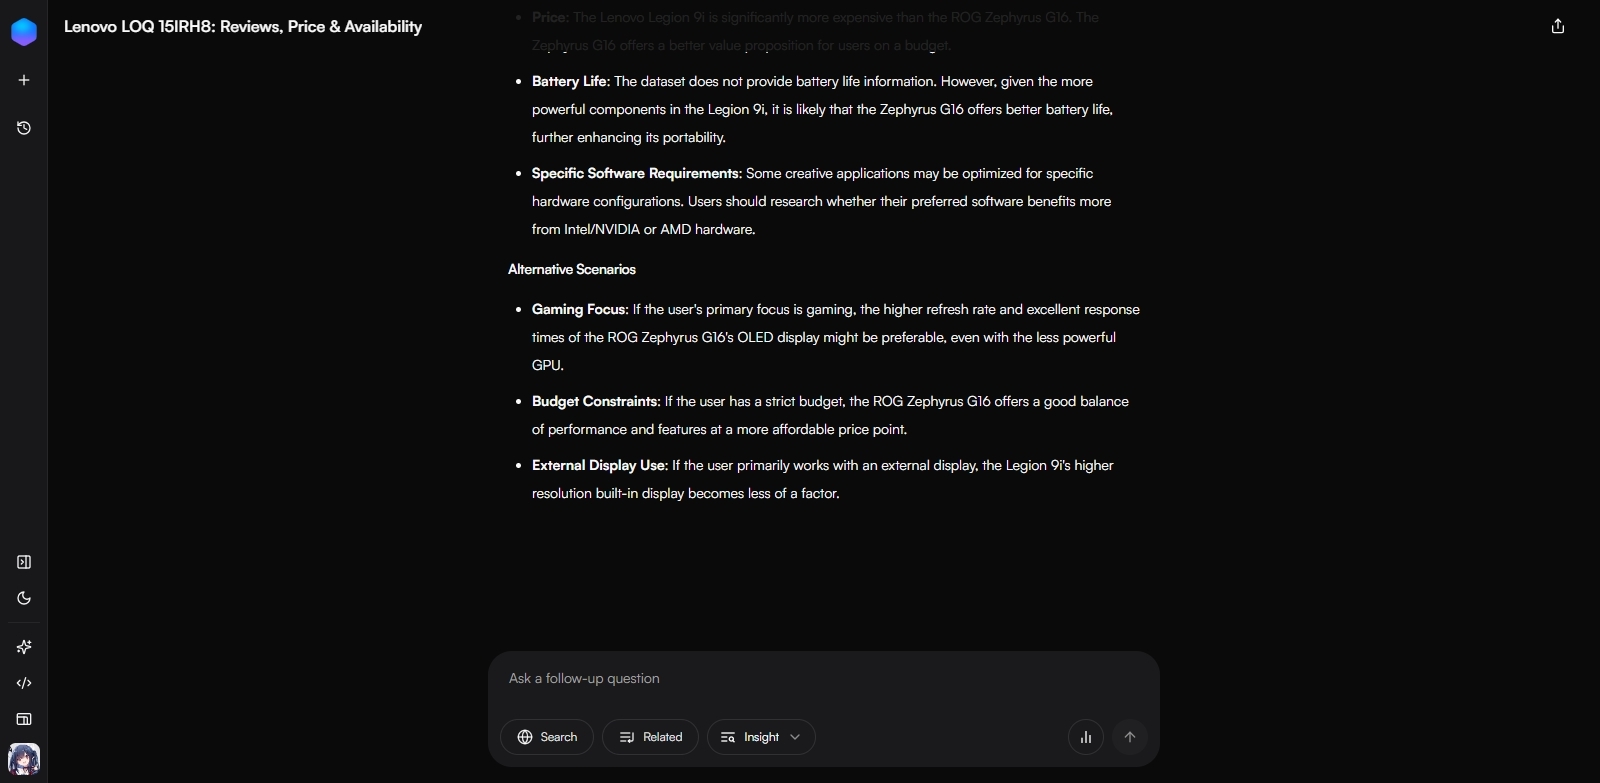The width and height of the screenshot is (1600, 783).
Task: Open the Insight mode dropdown
Action: (761, 737)
